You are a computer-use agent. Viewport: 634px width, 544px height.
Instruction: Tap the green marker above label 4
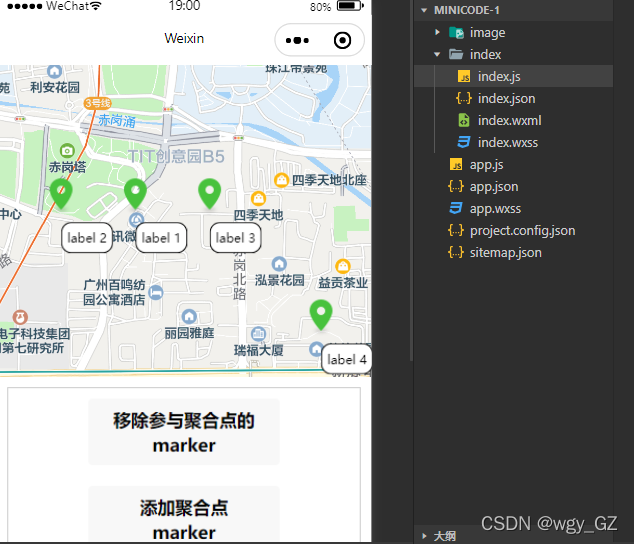click(x=321, y=315)
